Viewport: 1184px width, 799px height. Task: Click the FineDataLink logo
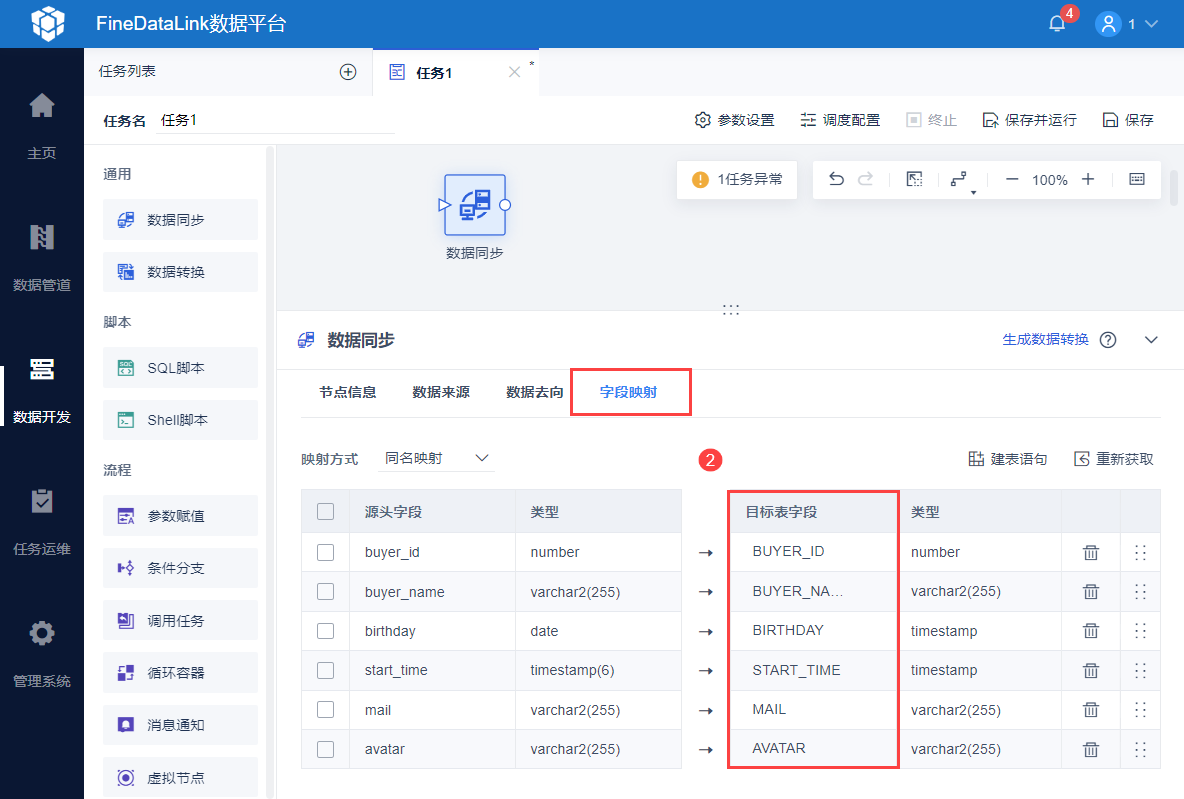tap(48, 23)
